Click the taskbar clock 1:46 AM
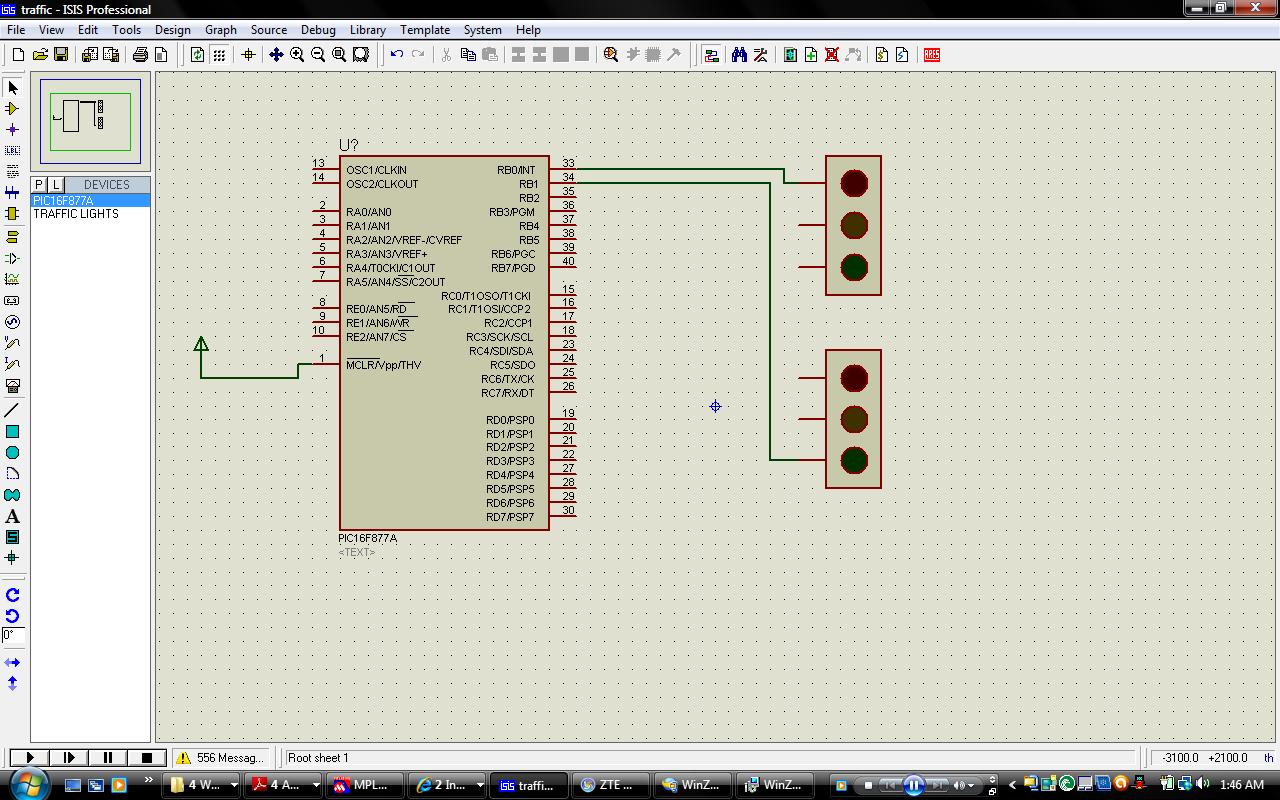 pyautogui.click(x=1241, y=785)
